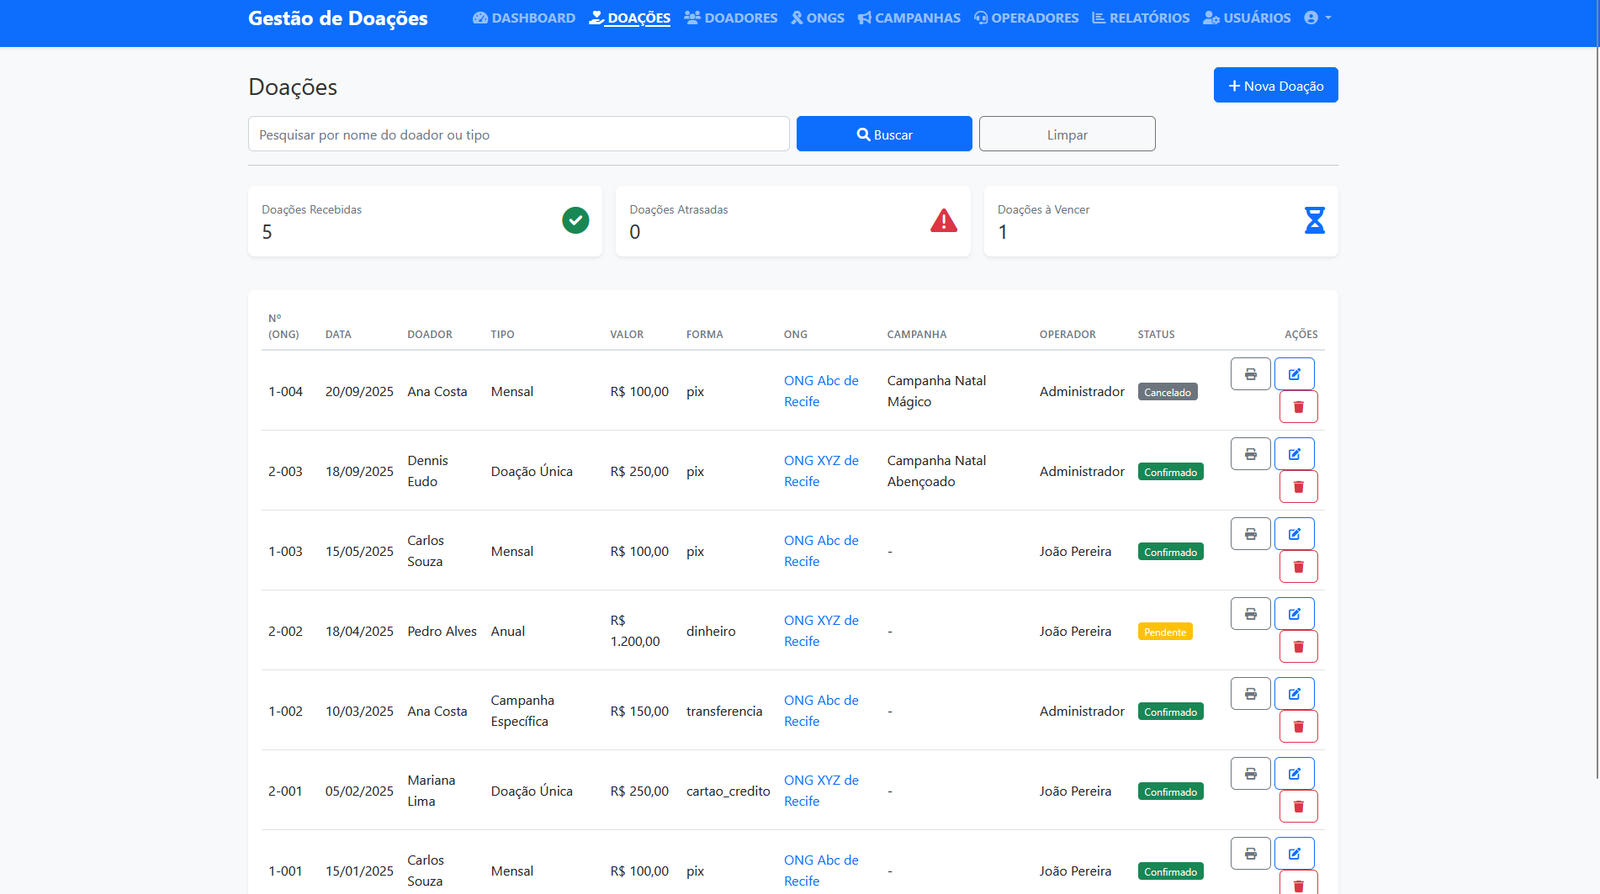
Task: Print donation 1-002 with transferencia payment
Action: (1250, 694)
